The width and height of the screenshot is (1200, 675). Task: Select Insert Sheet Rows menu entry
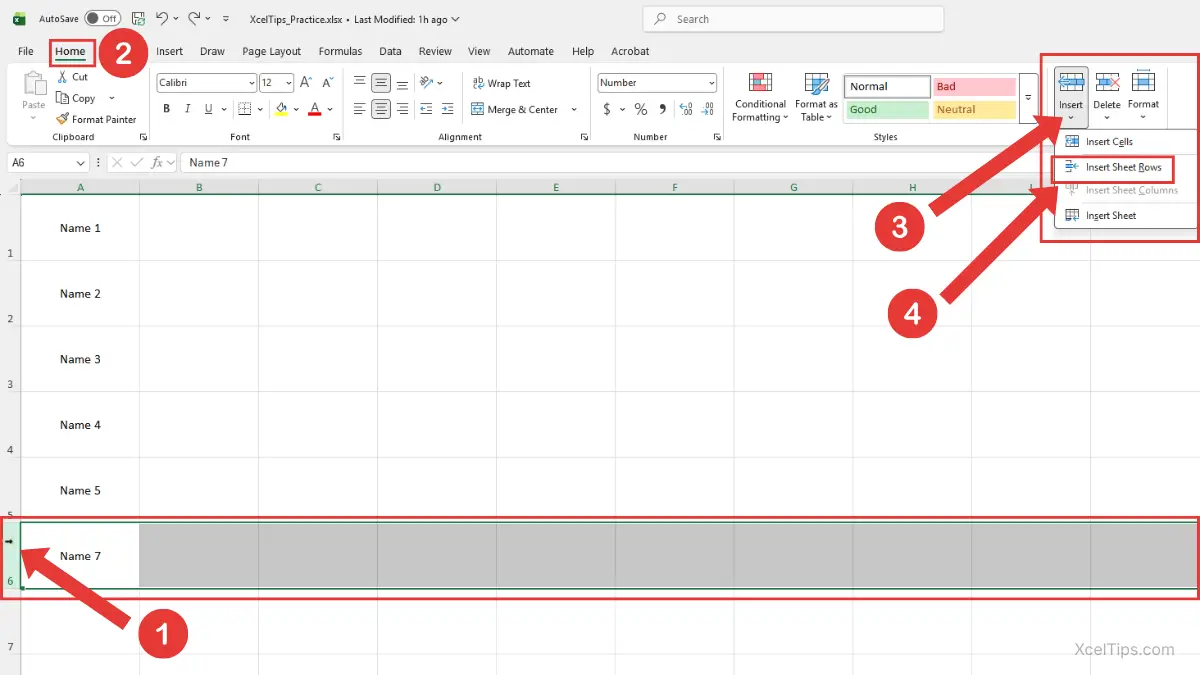tap(1123, 167)
